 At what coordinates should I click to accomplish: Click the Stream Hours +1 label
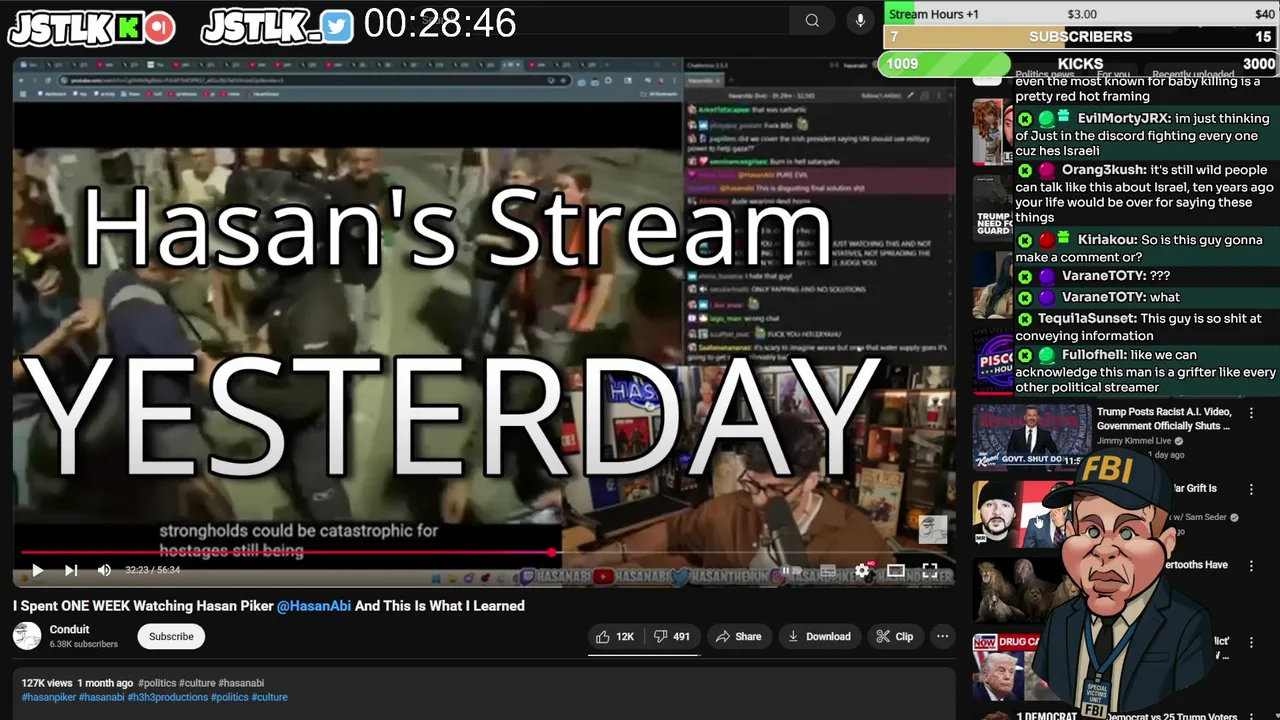pyautogui.click(x=934, y=14)
